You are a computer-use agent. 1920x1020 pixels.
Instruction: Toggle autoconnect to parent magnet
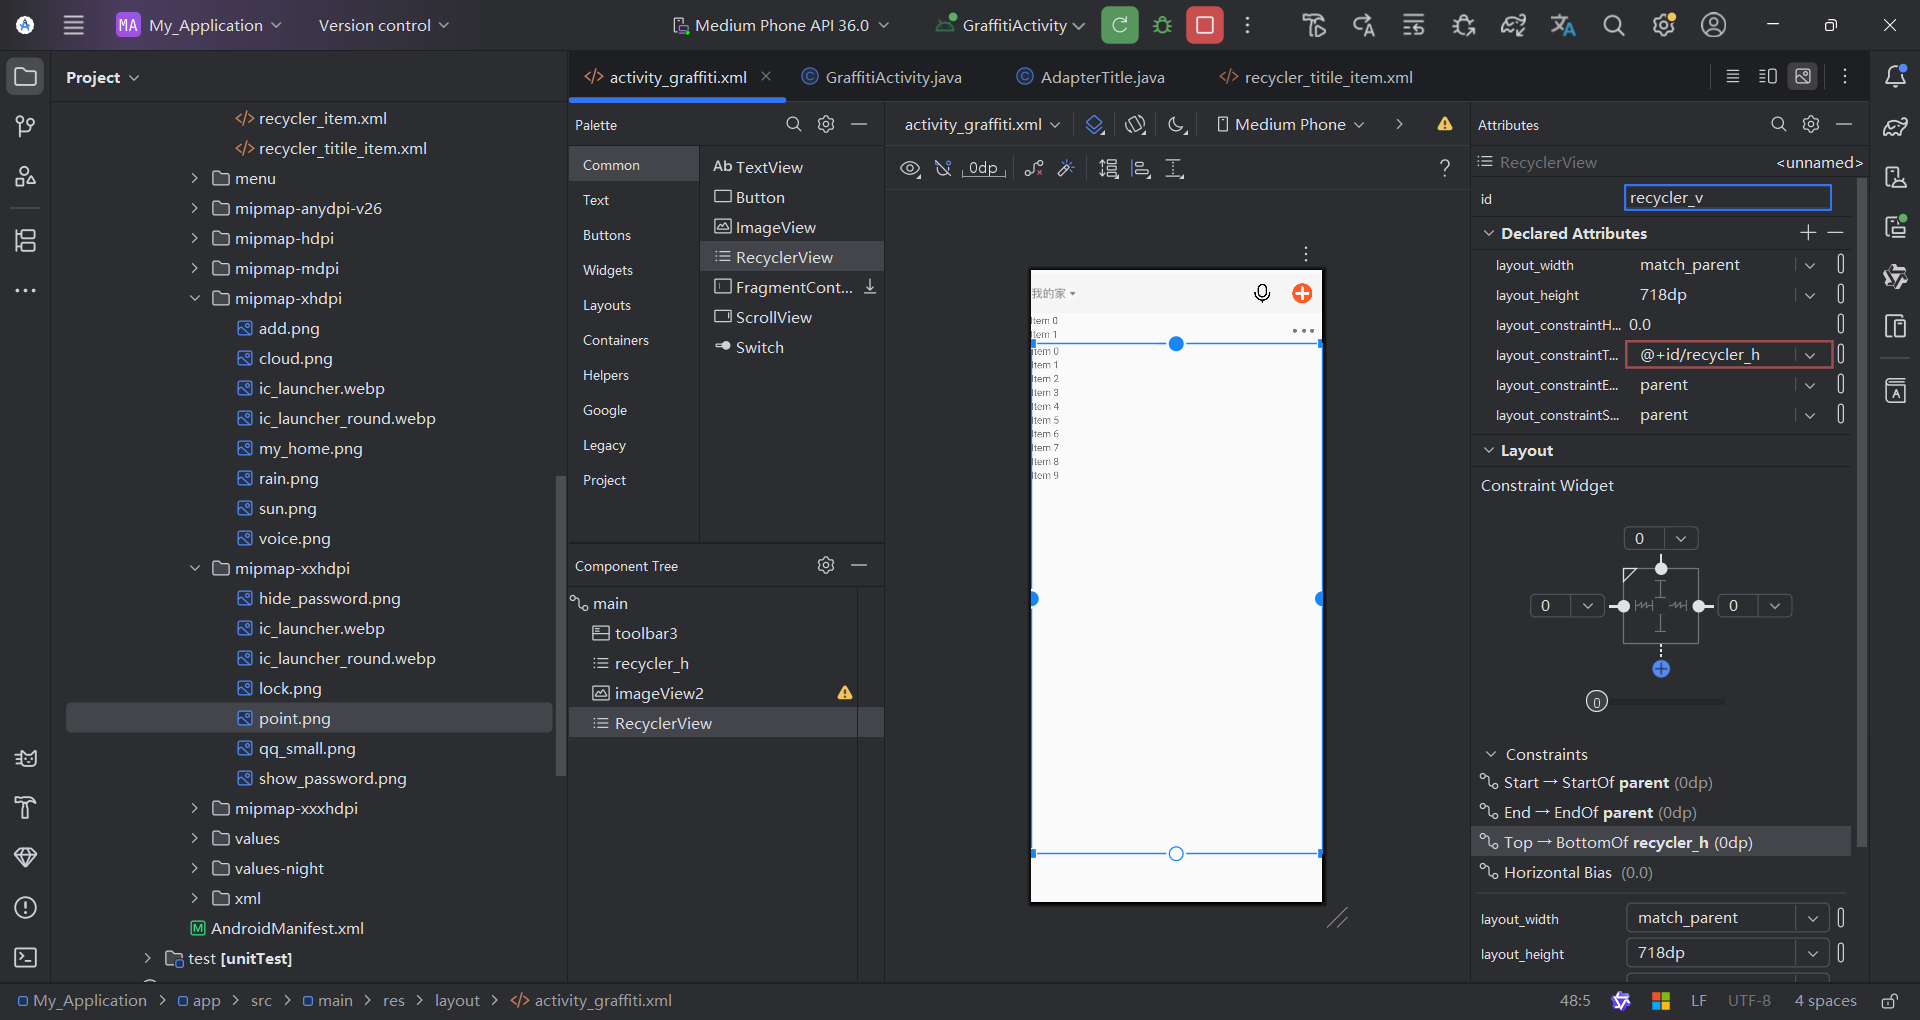click(x=943, y=168)
